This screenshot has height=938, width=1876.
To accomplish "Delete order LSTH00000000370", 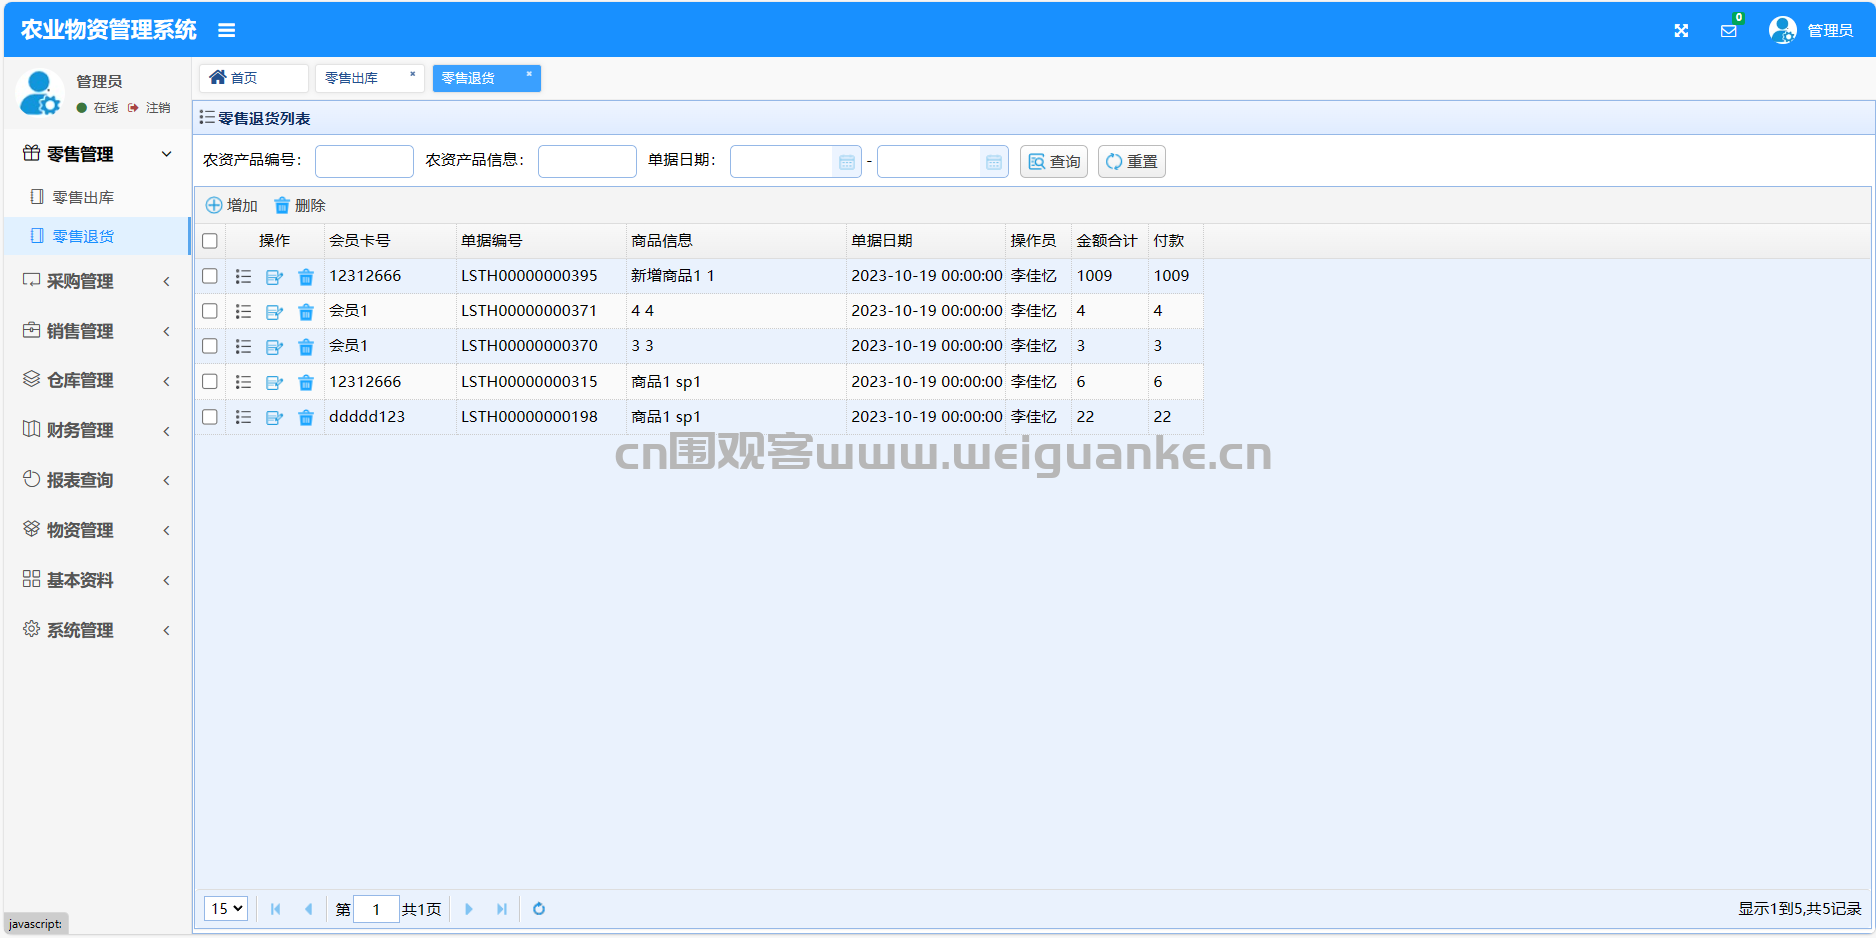I will coord(306,347).
